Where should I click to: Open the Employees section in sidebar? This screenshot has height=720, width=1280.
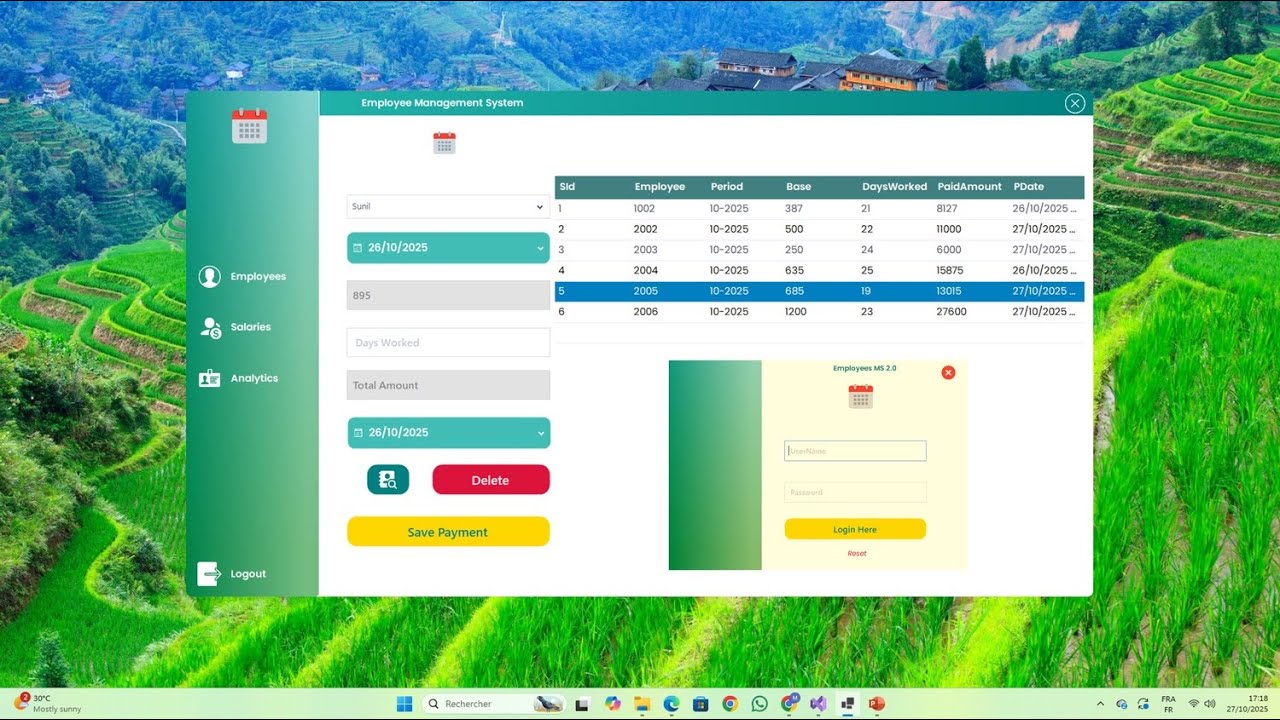(258, 277)
